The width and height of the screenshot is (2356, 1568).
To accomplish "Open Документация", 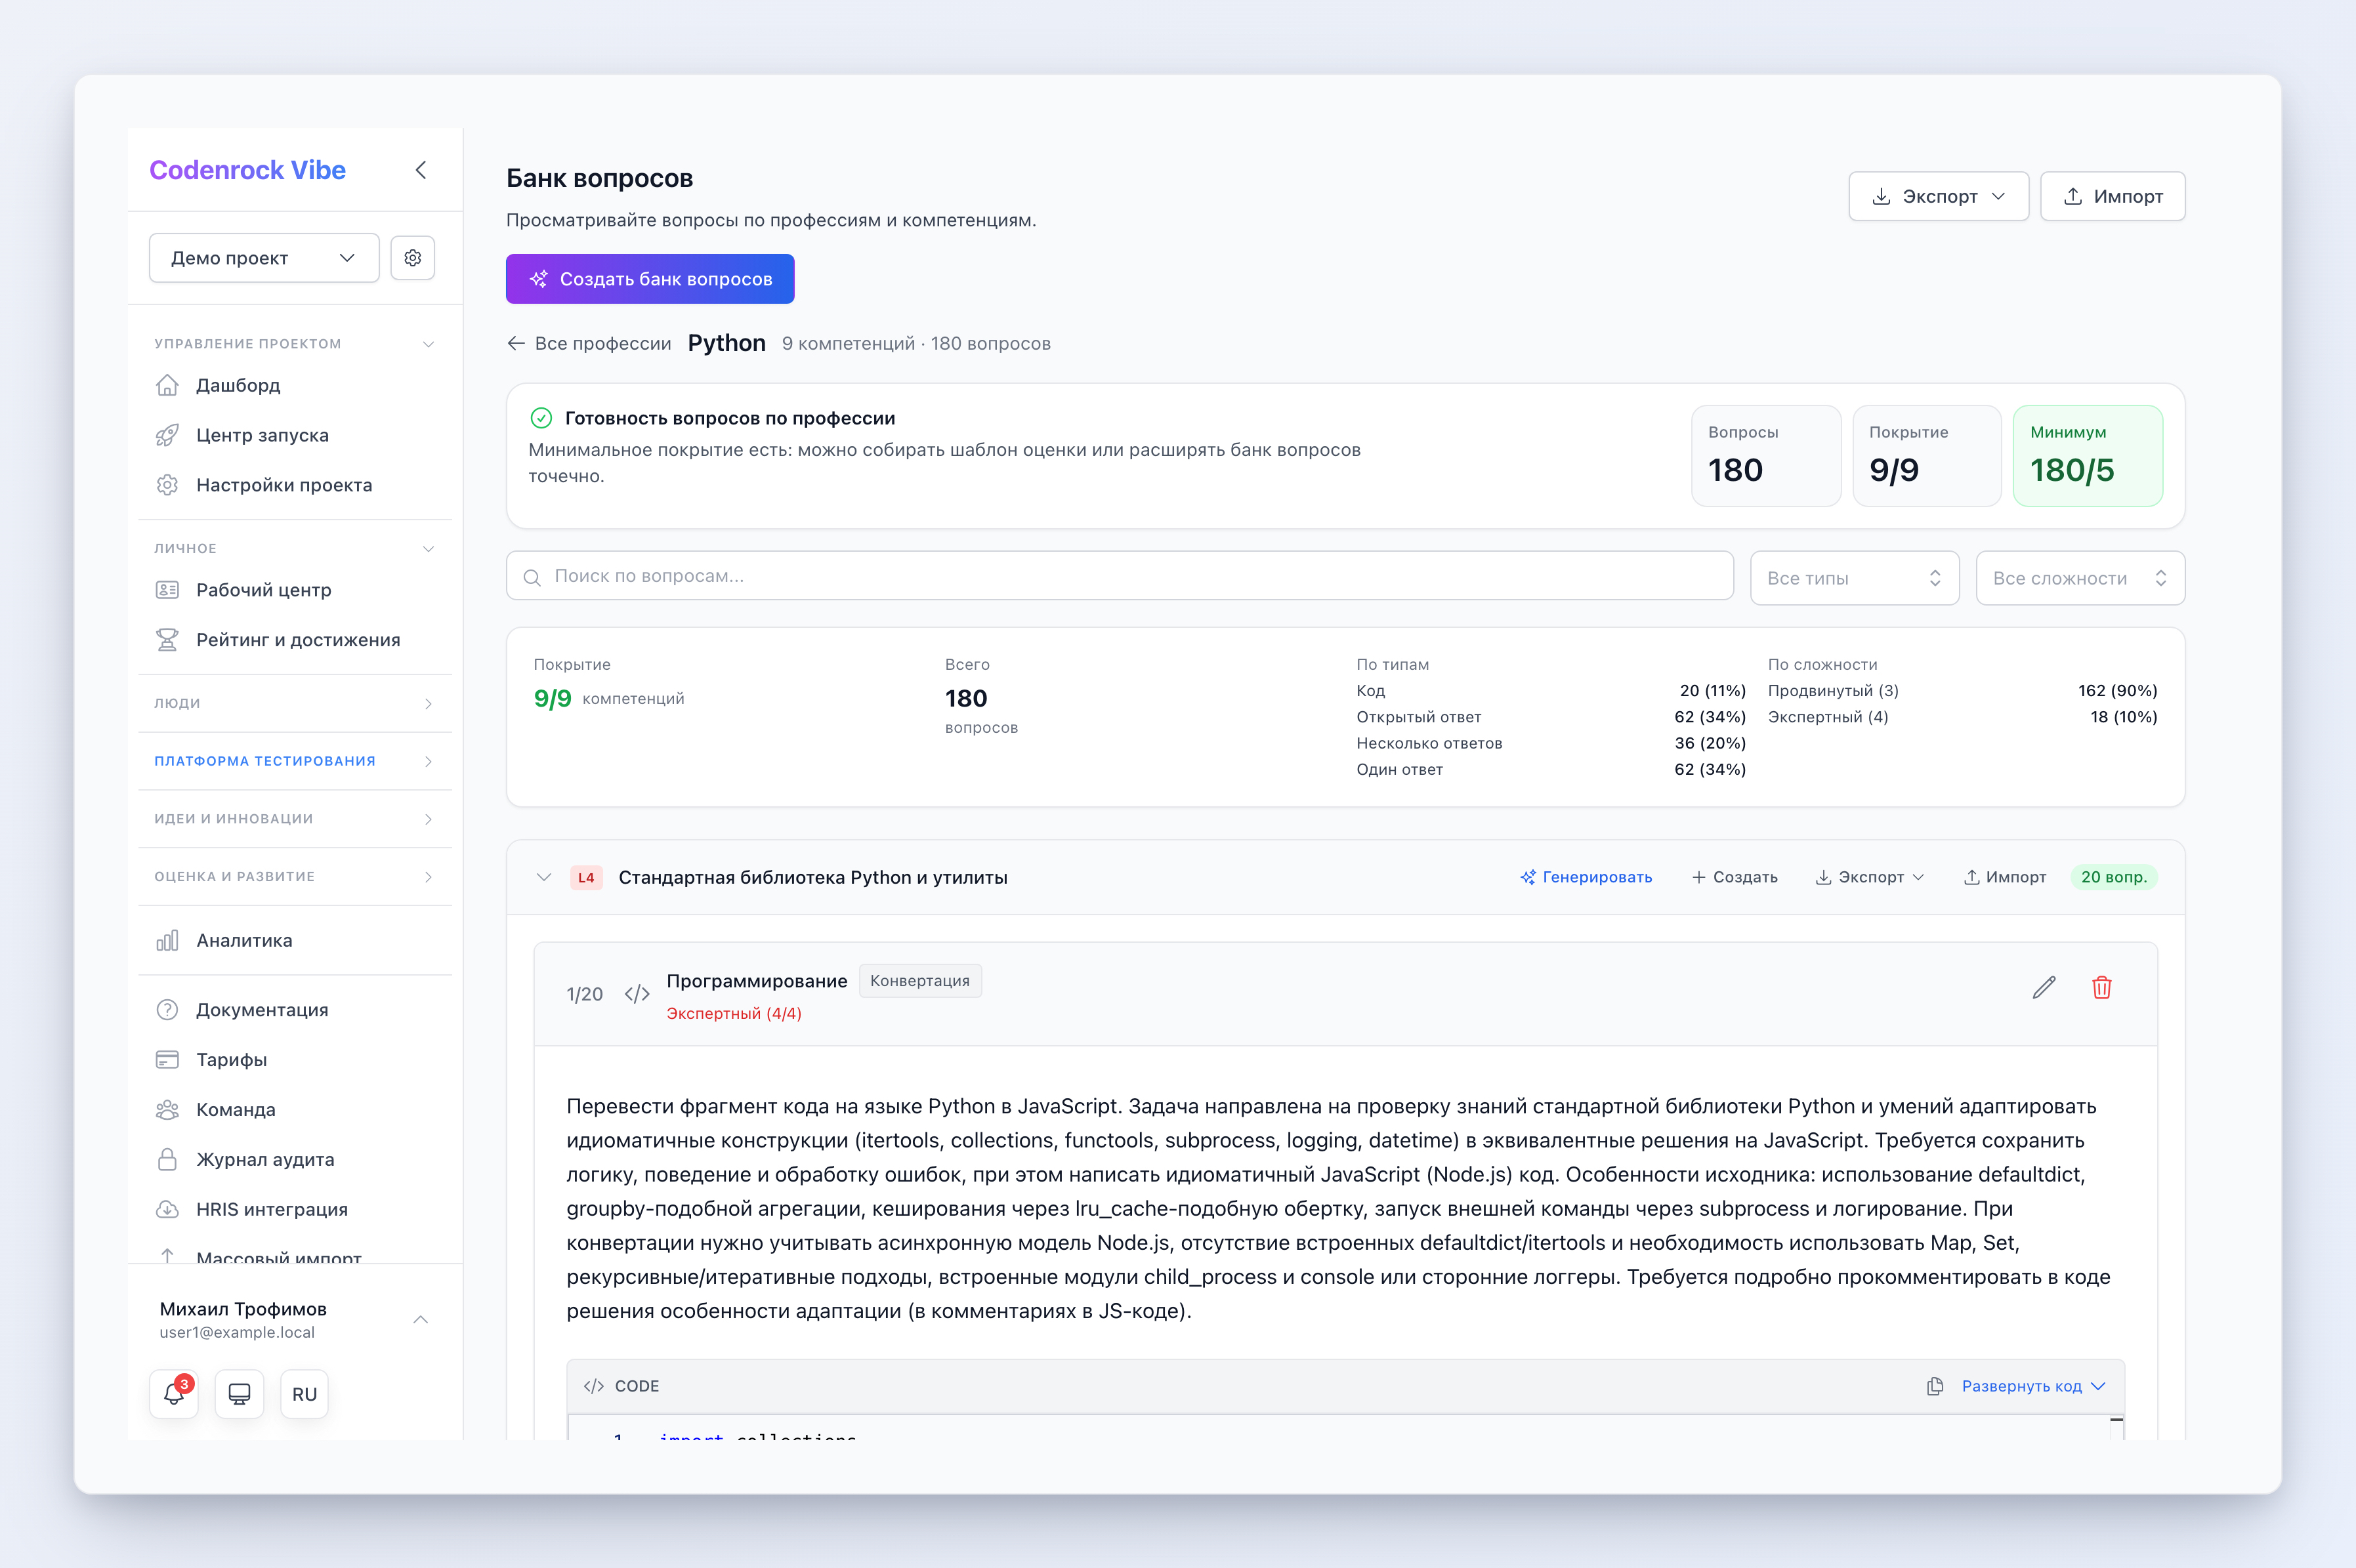I will pyautogui.click(x=262, y=1010).
